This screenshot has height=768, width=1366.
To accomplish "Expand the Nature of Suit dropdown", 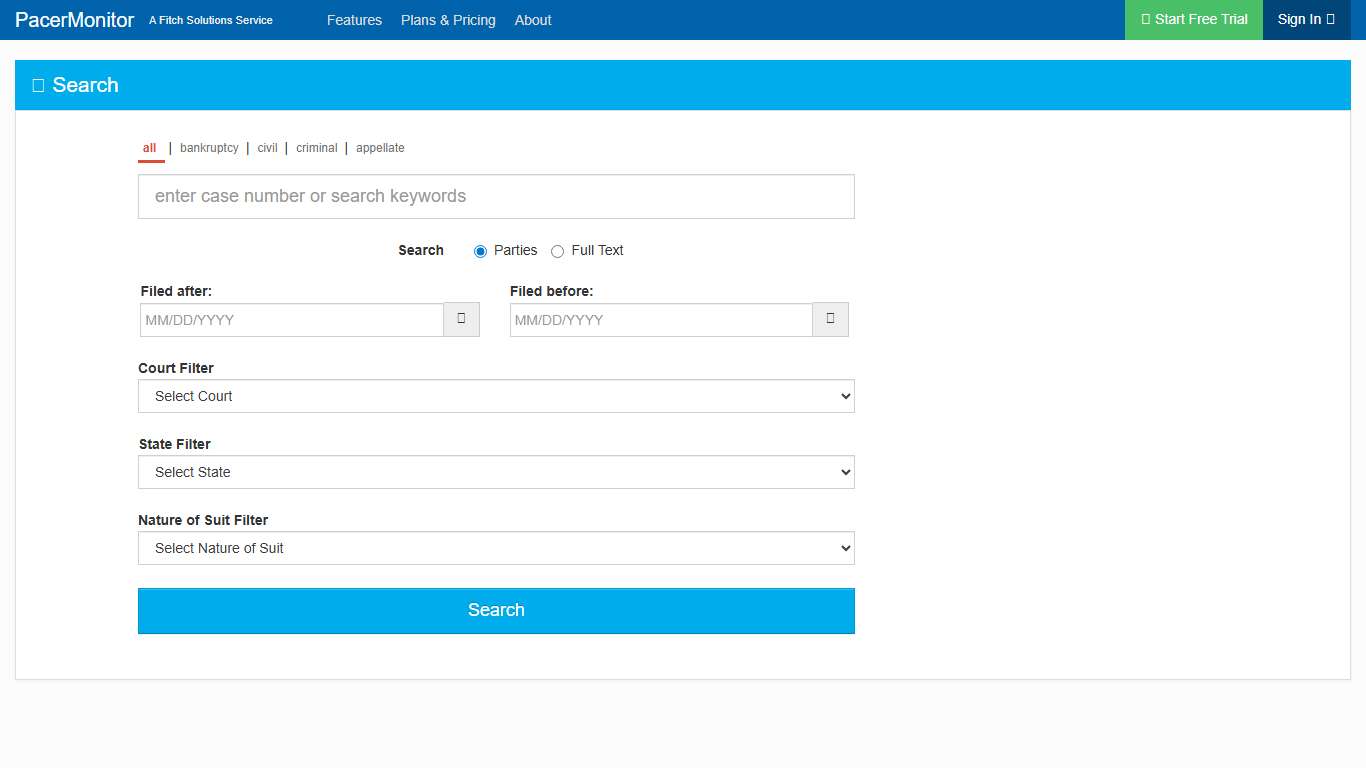I will pos(496,548).
